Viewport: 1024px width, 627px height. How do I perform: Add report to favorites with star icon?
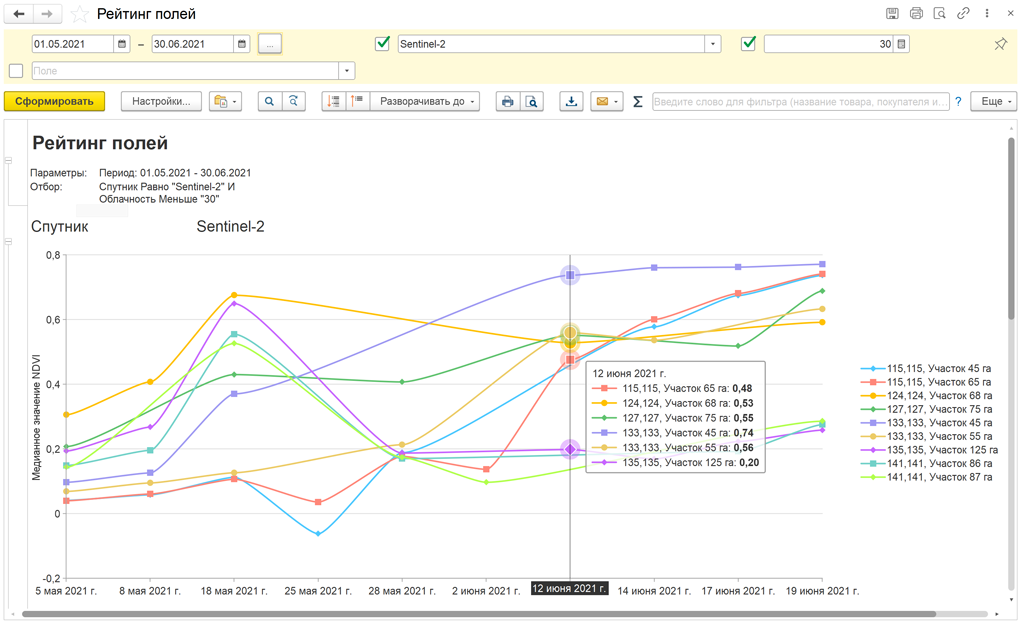pyautogui.click(x=80, y=14)
